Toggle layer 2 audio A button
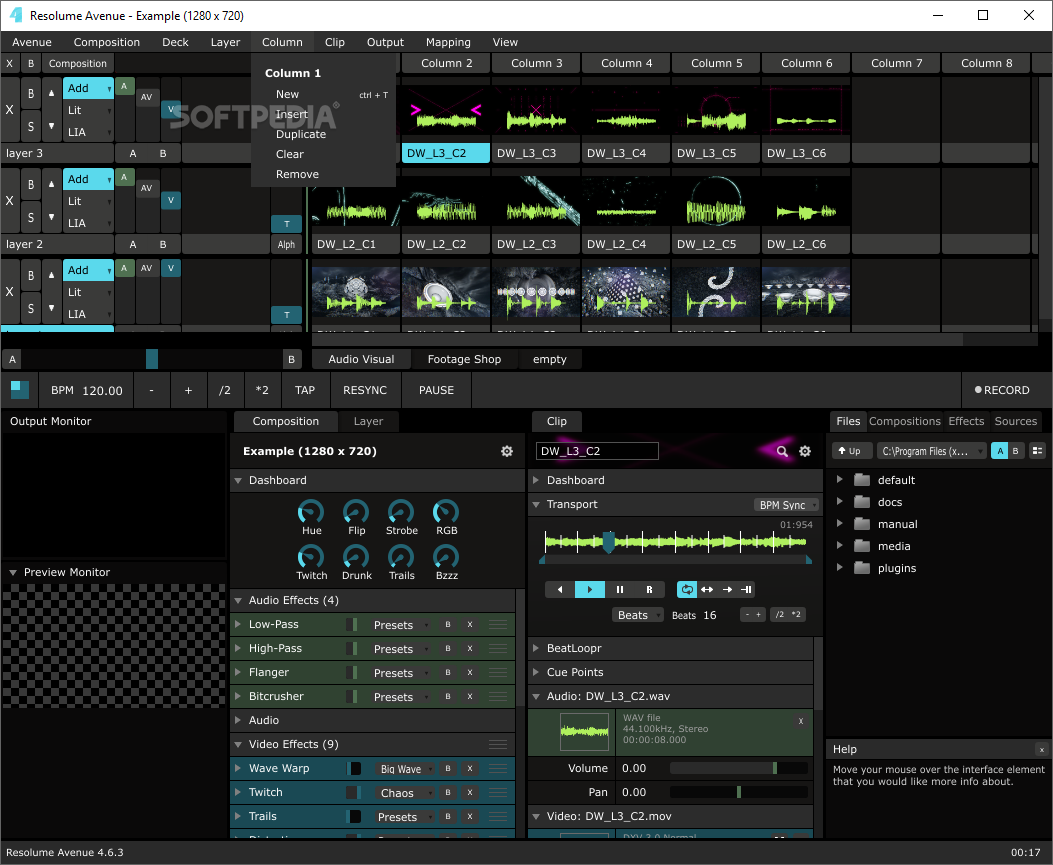1053x865 pixels. click(124, 177)
